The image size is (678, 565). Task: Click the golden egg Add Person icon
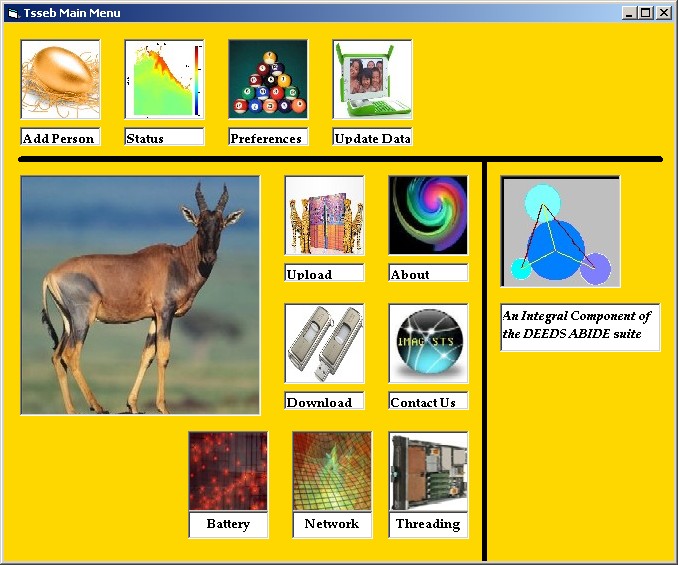click(x=60, y=80)
